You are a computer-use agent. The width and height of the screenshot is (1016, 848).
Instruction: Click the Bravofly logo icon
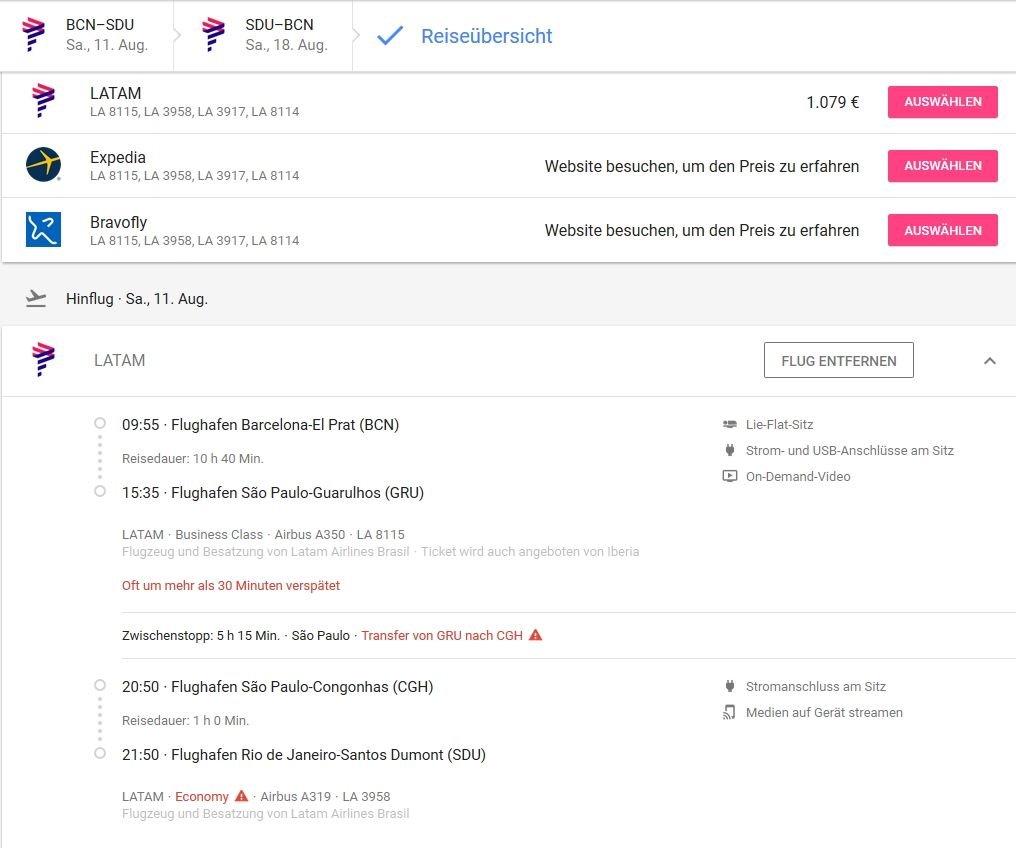(x=43, y=229)
